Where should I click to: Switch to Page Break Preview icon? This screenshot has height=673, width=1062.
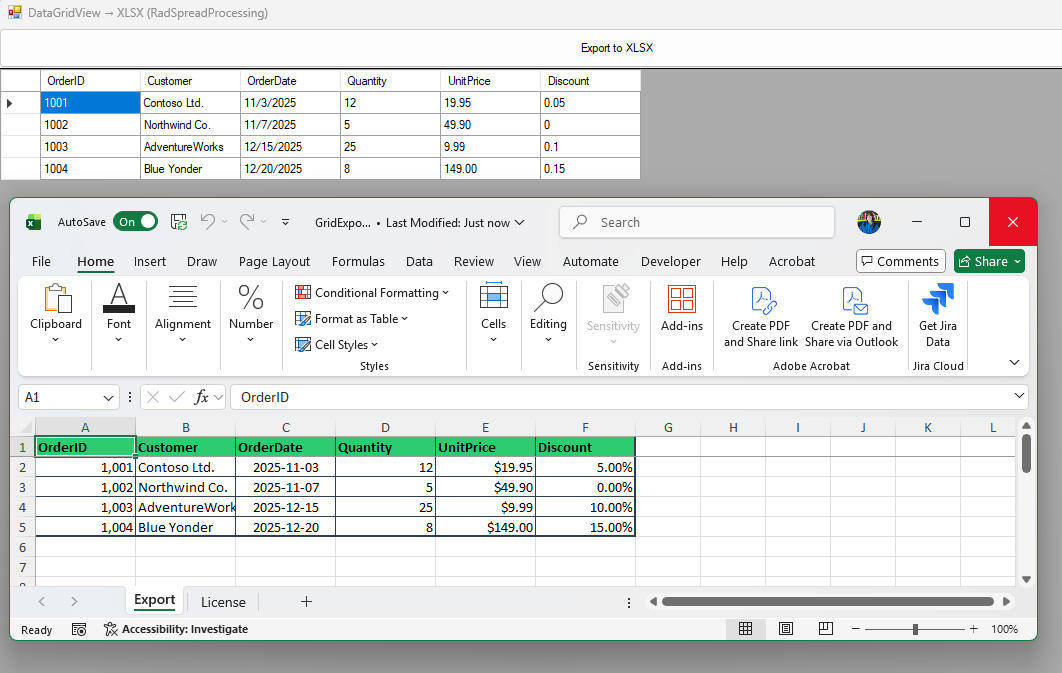tap(826, 629)
